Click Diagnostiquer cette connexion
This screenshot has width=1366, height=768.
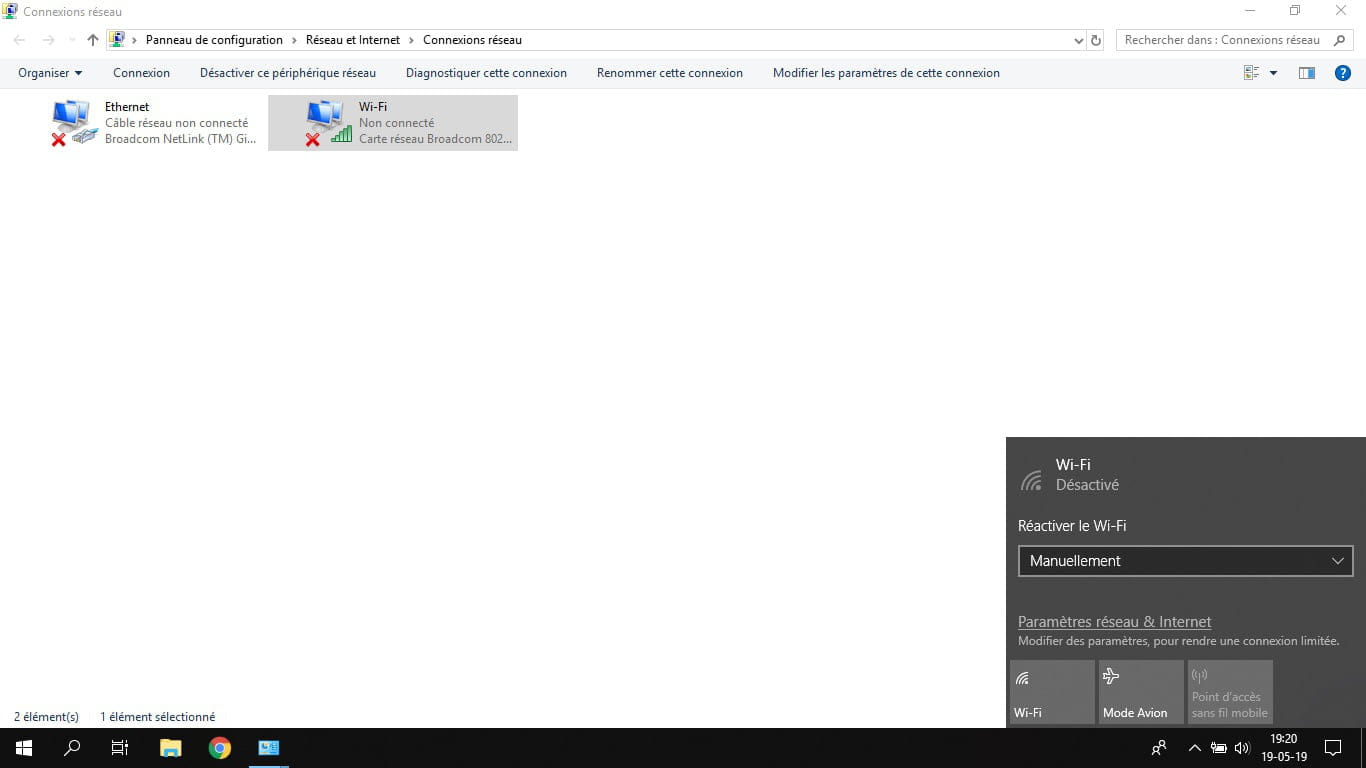(486, 73)
